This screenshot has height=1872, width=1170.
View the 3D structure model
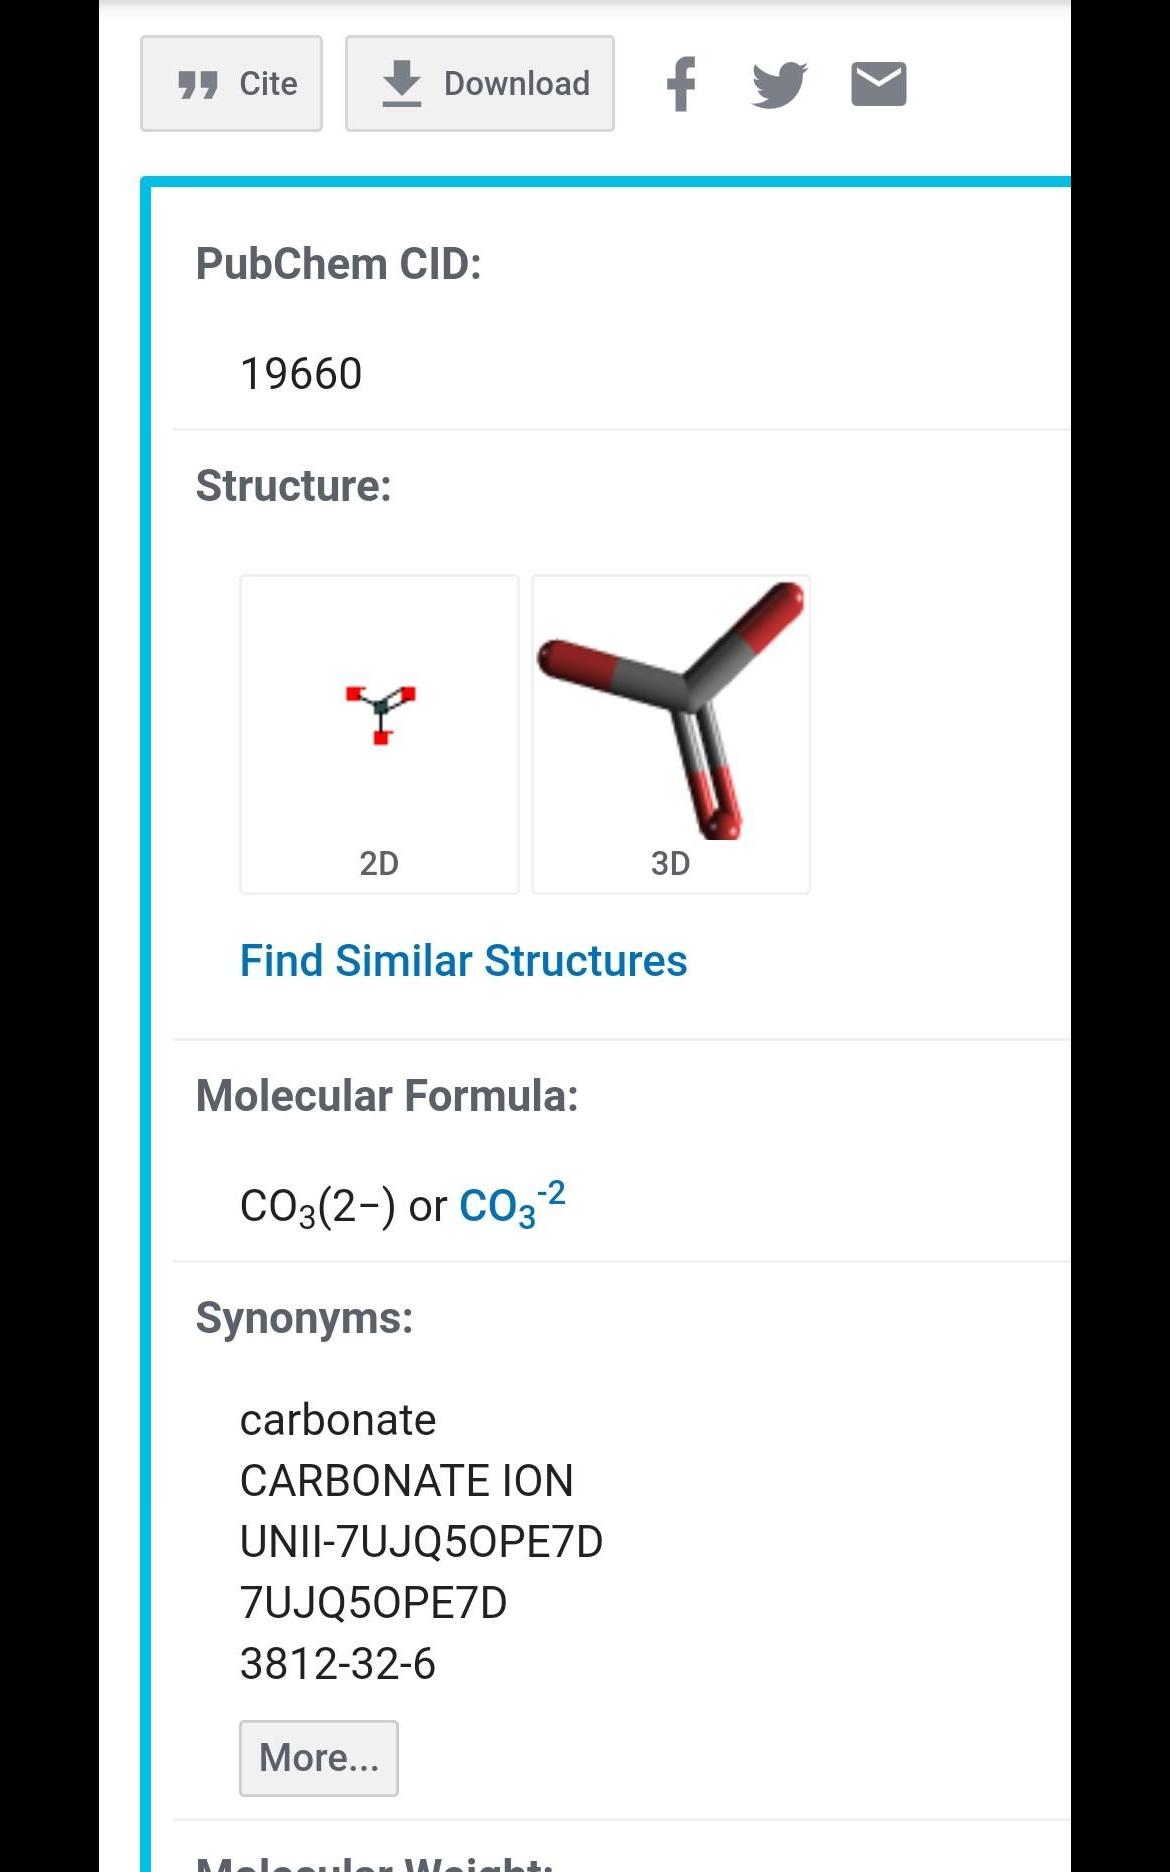[670, 733]
